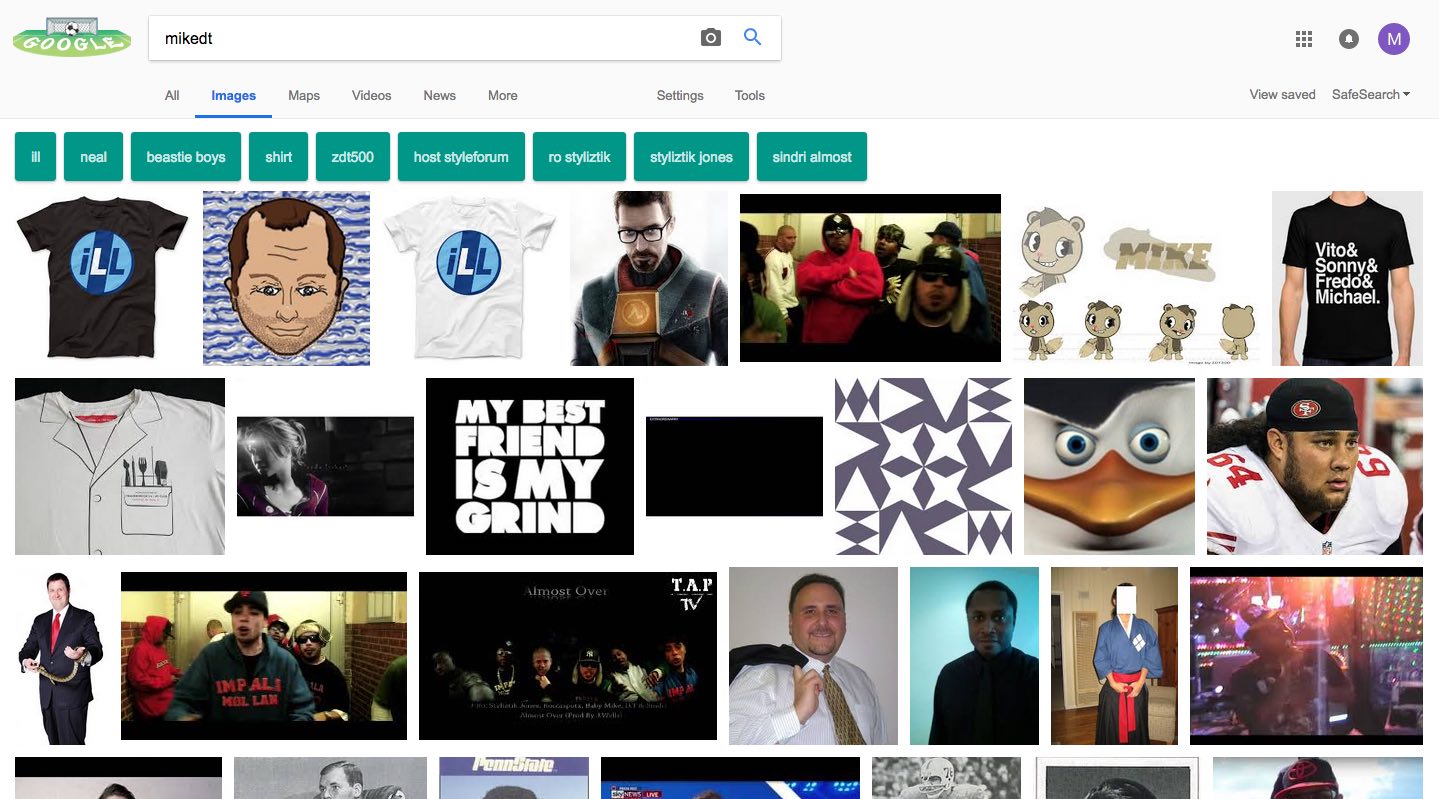1439x799 pixels.
Task: Open the 'Vito & Sonny' black shirt image
Action: 1346,278
